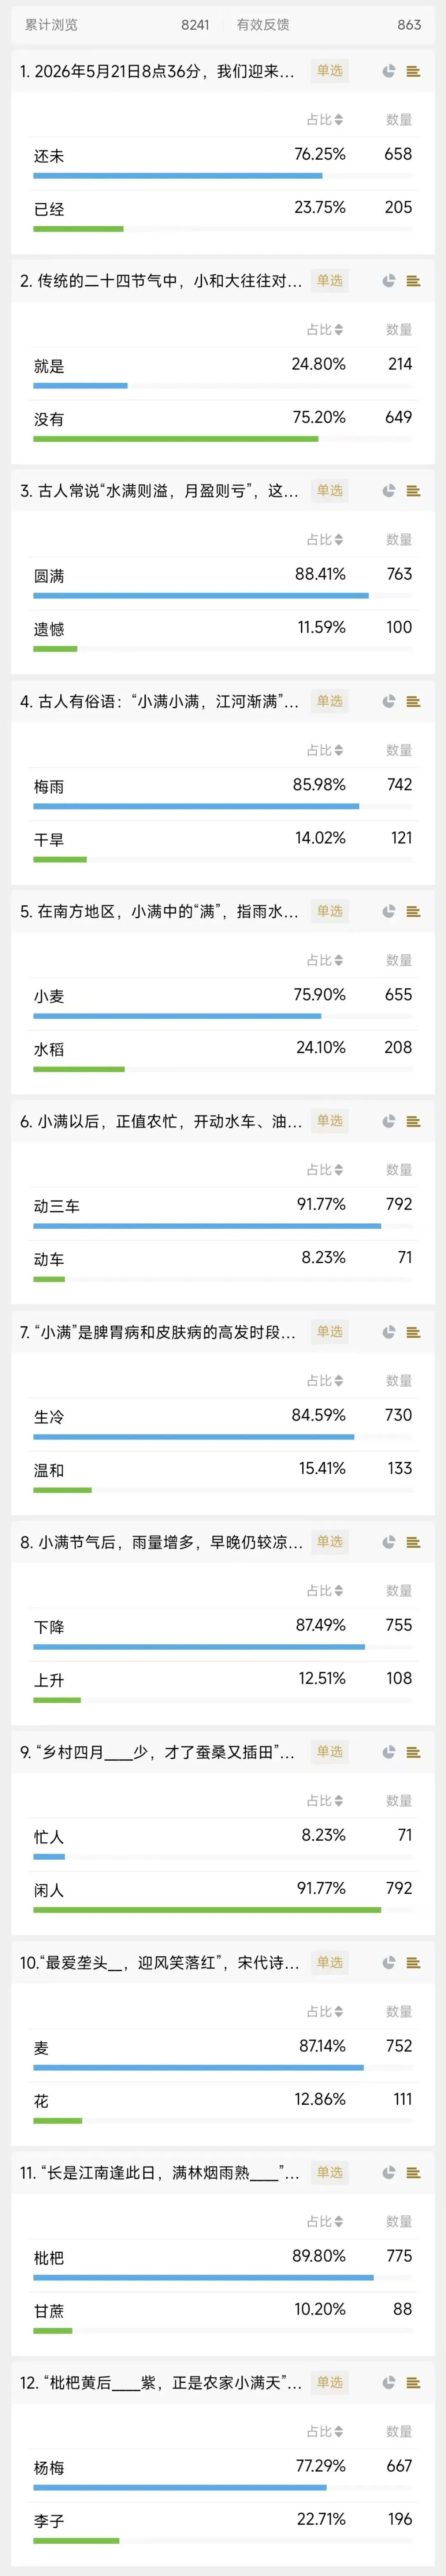Sort question 11 枇杷/甘蔗 by 占比
Viewport: 446px width, 2576px height.
(325, 2221)
